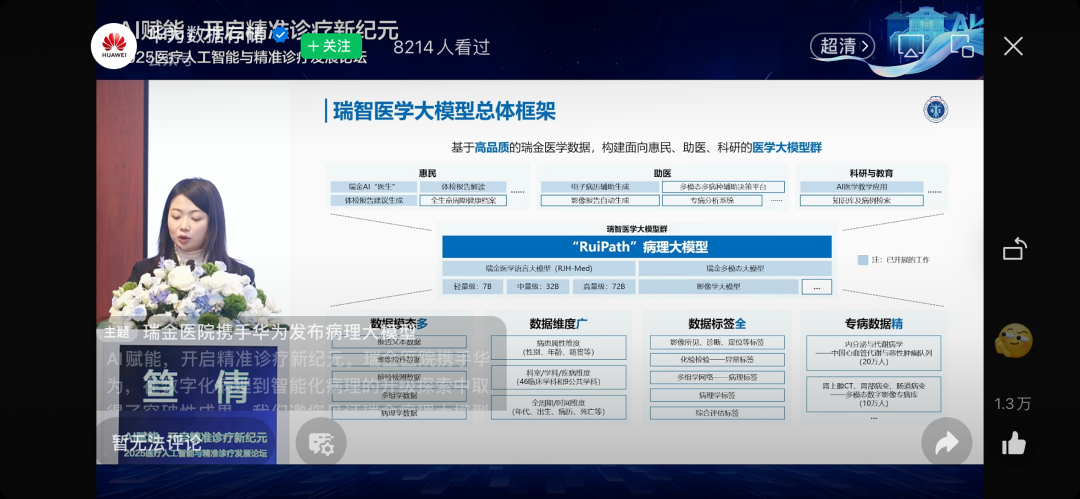Image resolution: width=1080 pixels, height=499 pixels.
Task: Tap the 科研与教育 column heading
Action: tap(871, 173)
